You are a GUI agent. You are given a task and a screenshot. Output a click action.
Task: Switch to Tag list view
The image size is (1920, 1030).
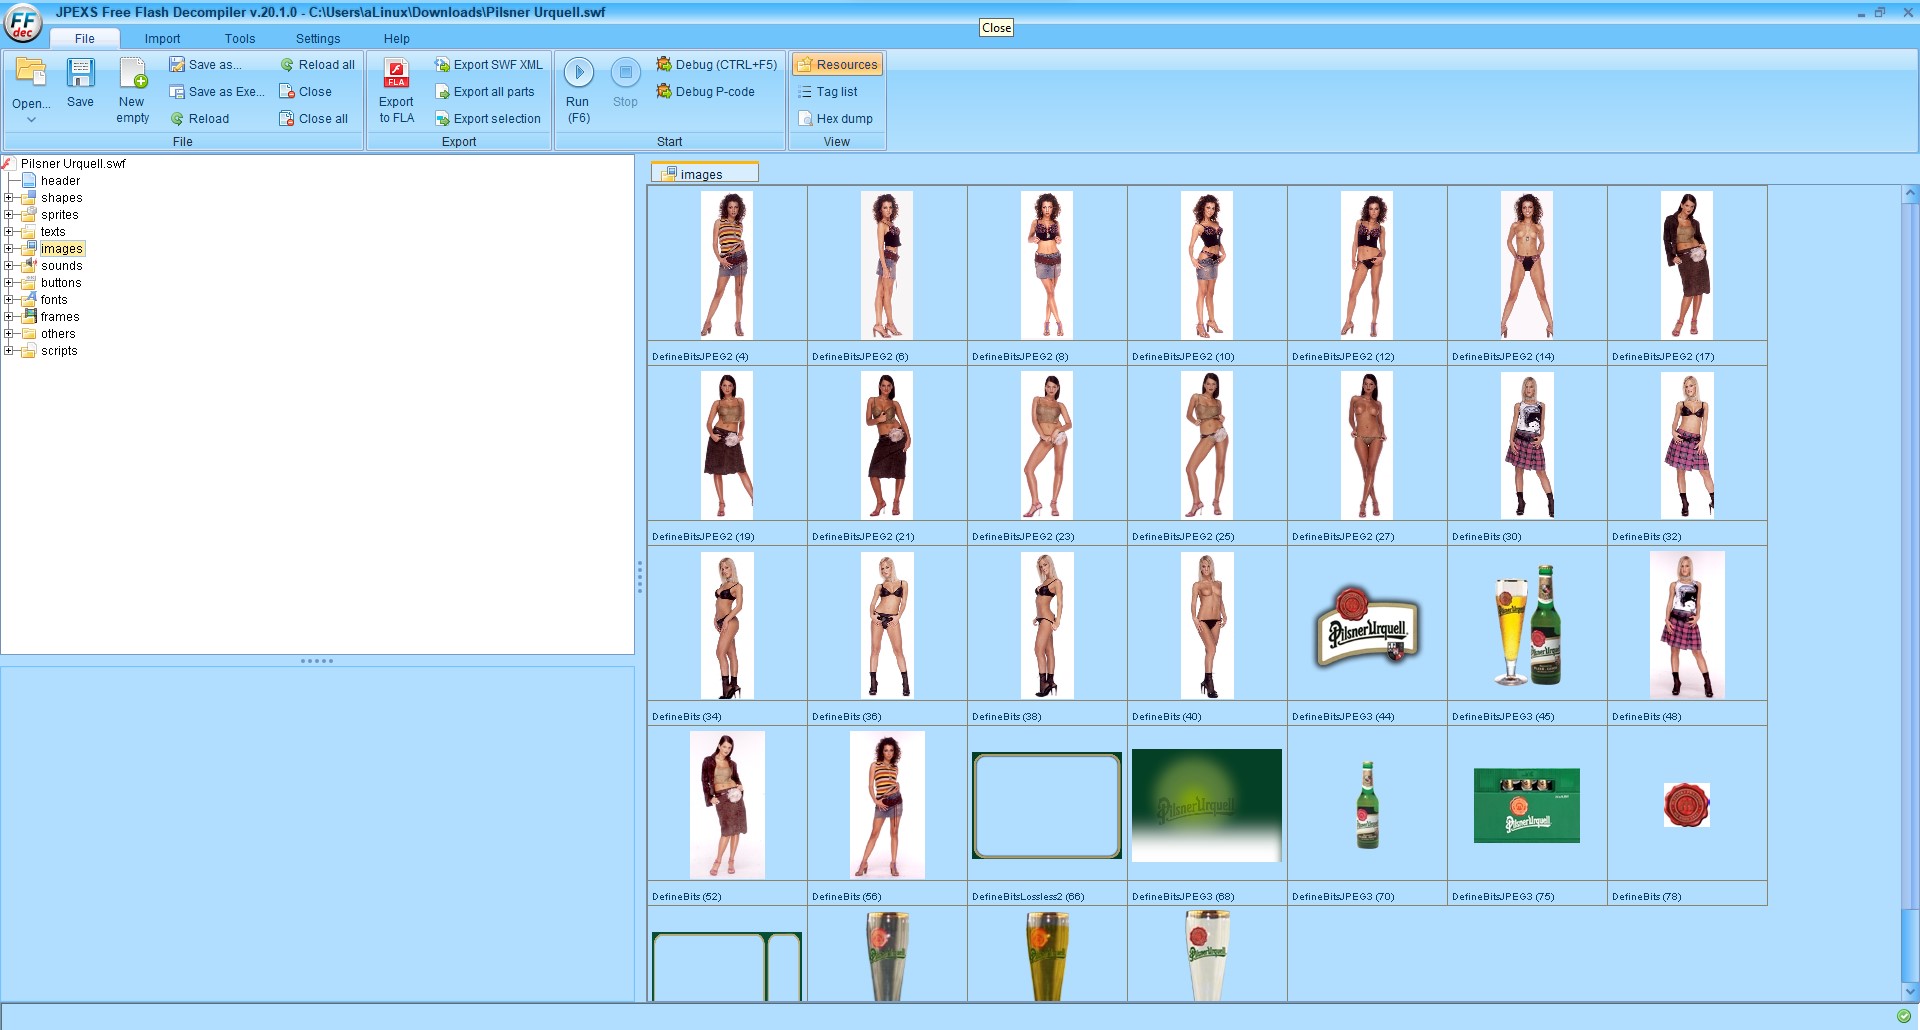coord(828,92)
